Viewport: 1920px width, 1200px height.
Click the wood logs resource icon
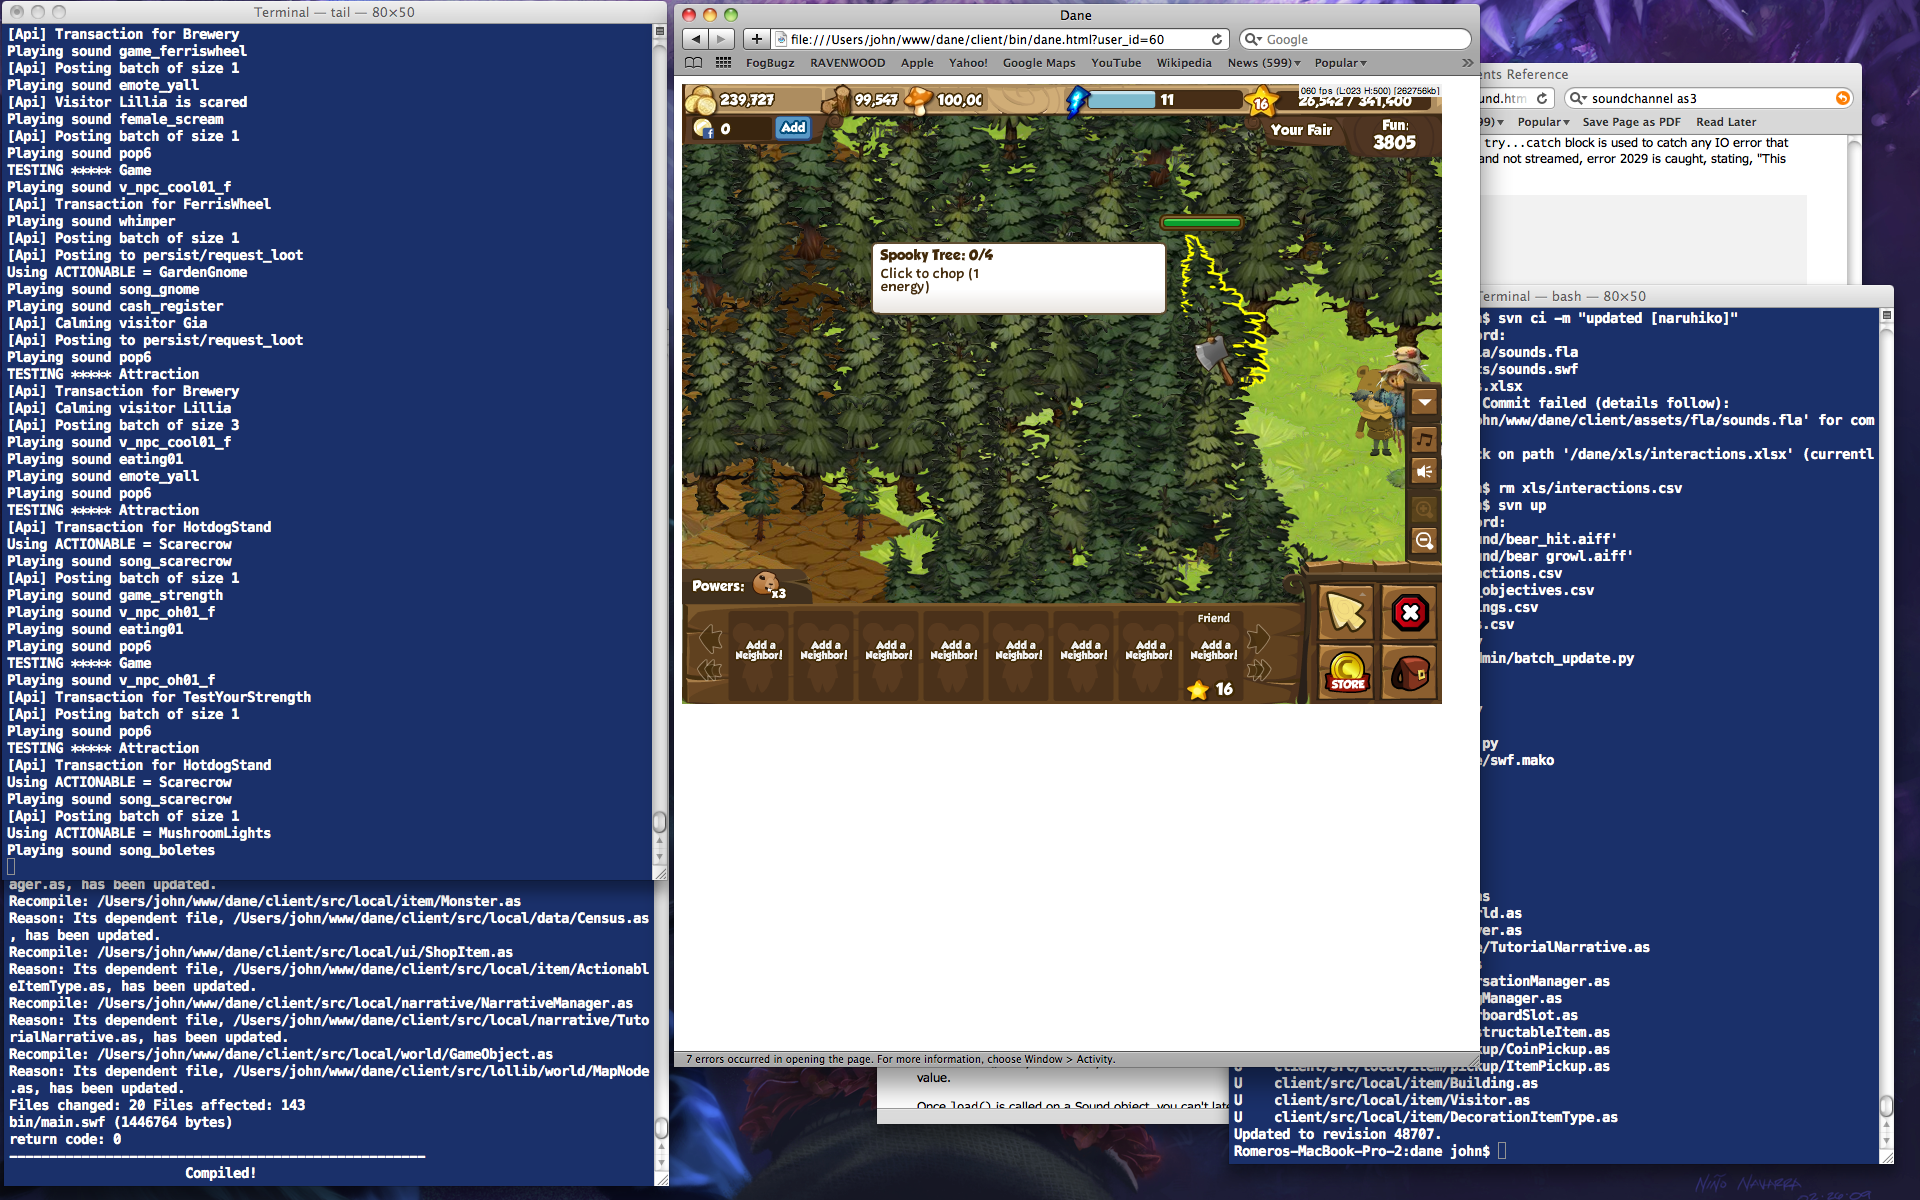coord(836,100)
